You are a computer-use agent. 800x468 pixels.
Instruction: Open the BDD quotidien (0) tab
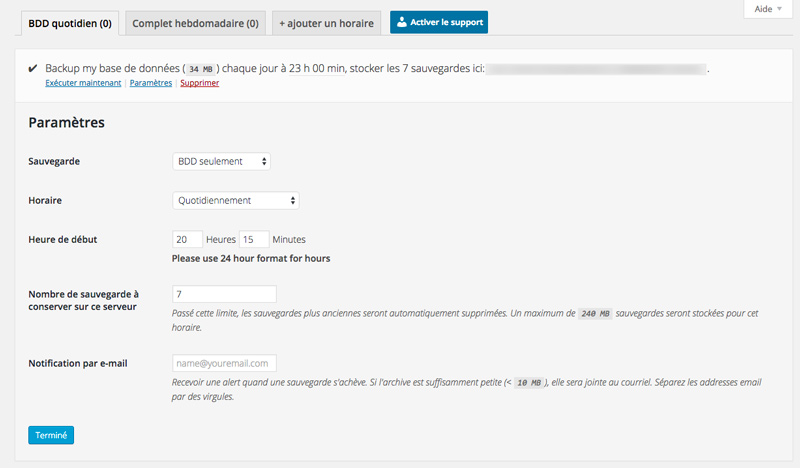pos(70,23)
